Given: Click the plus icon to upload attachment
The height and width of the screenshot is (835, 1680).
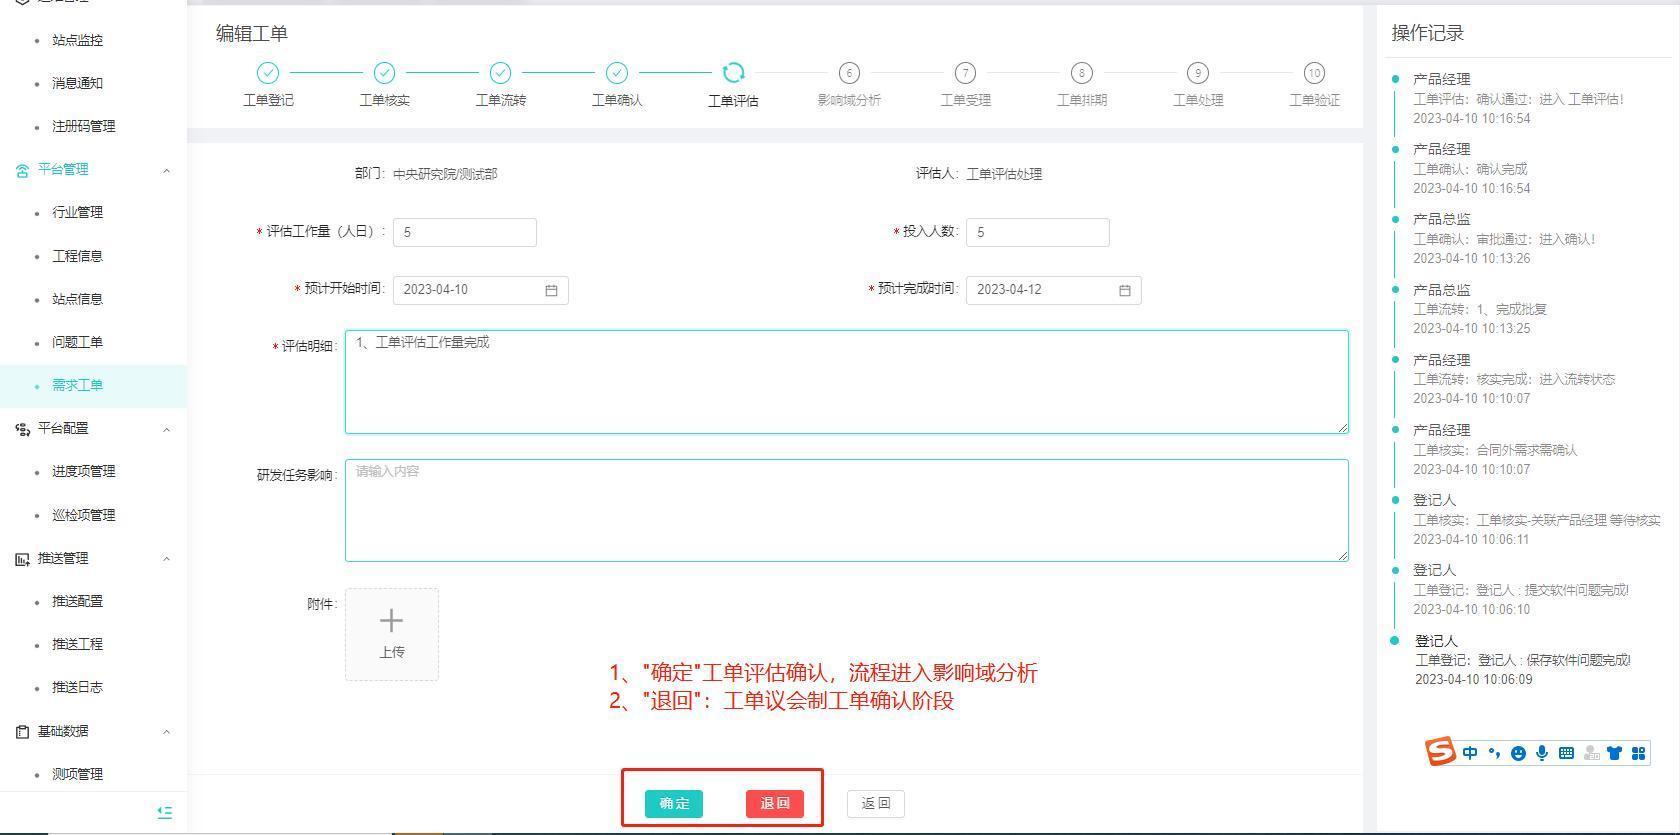Looking at the screenshot, I should [x=391, y=622].
